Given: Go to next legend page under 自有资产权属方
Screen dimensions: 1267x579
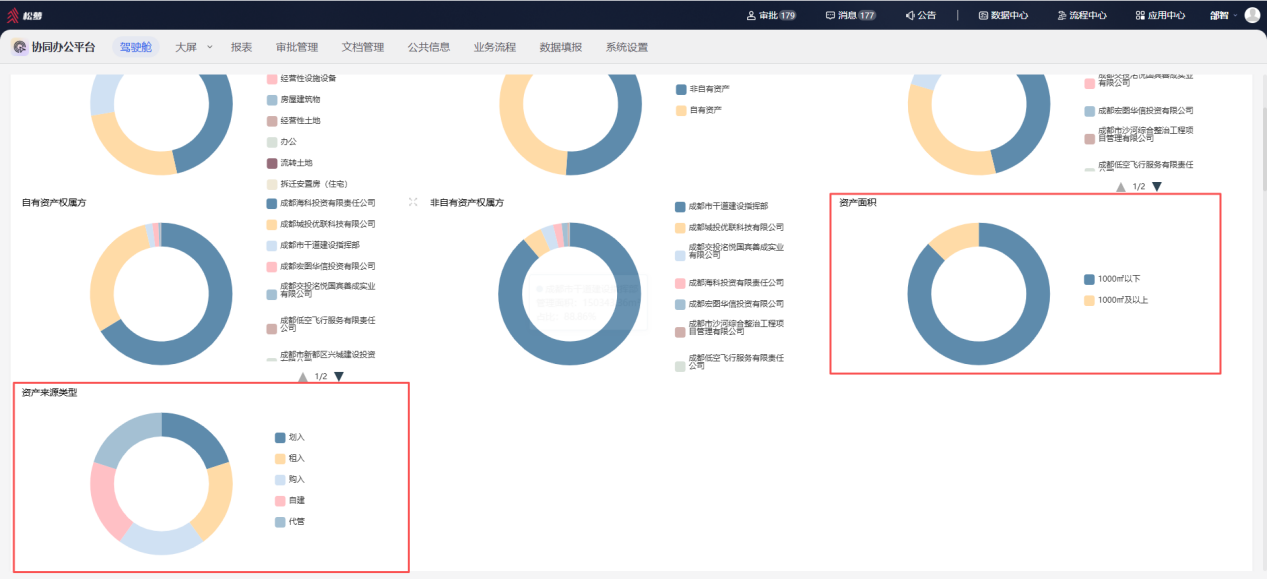Looking at the screenshot, I should [339, 377].
